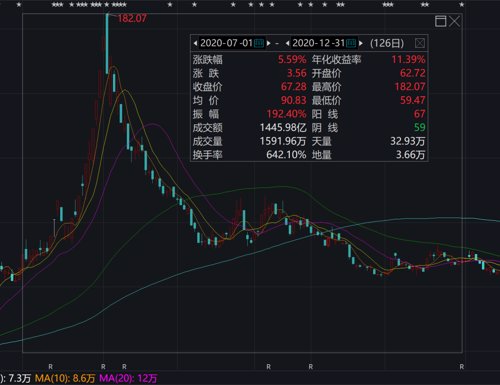The image size is (500, 385).
Task: Select the MA(20) 12万 indicator label
Action: (128, 378)
